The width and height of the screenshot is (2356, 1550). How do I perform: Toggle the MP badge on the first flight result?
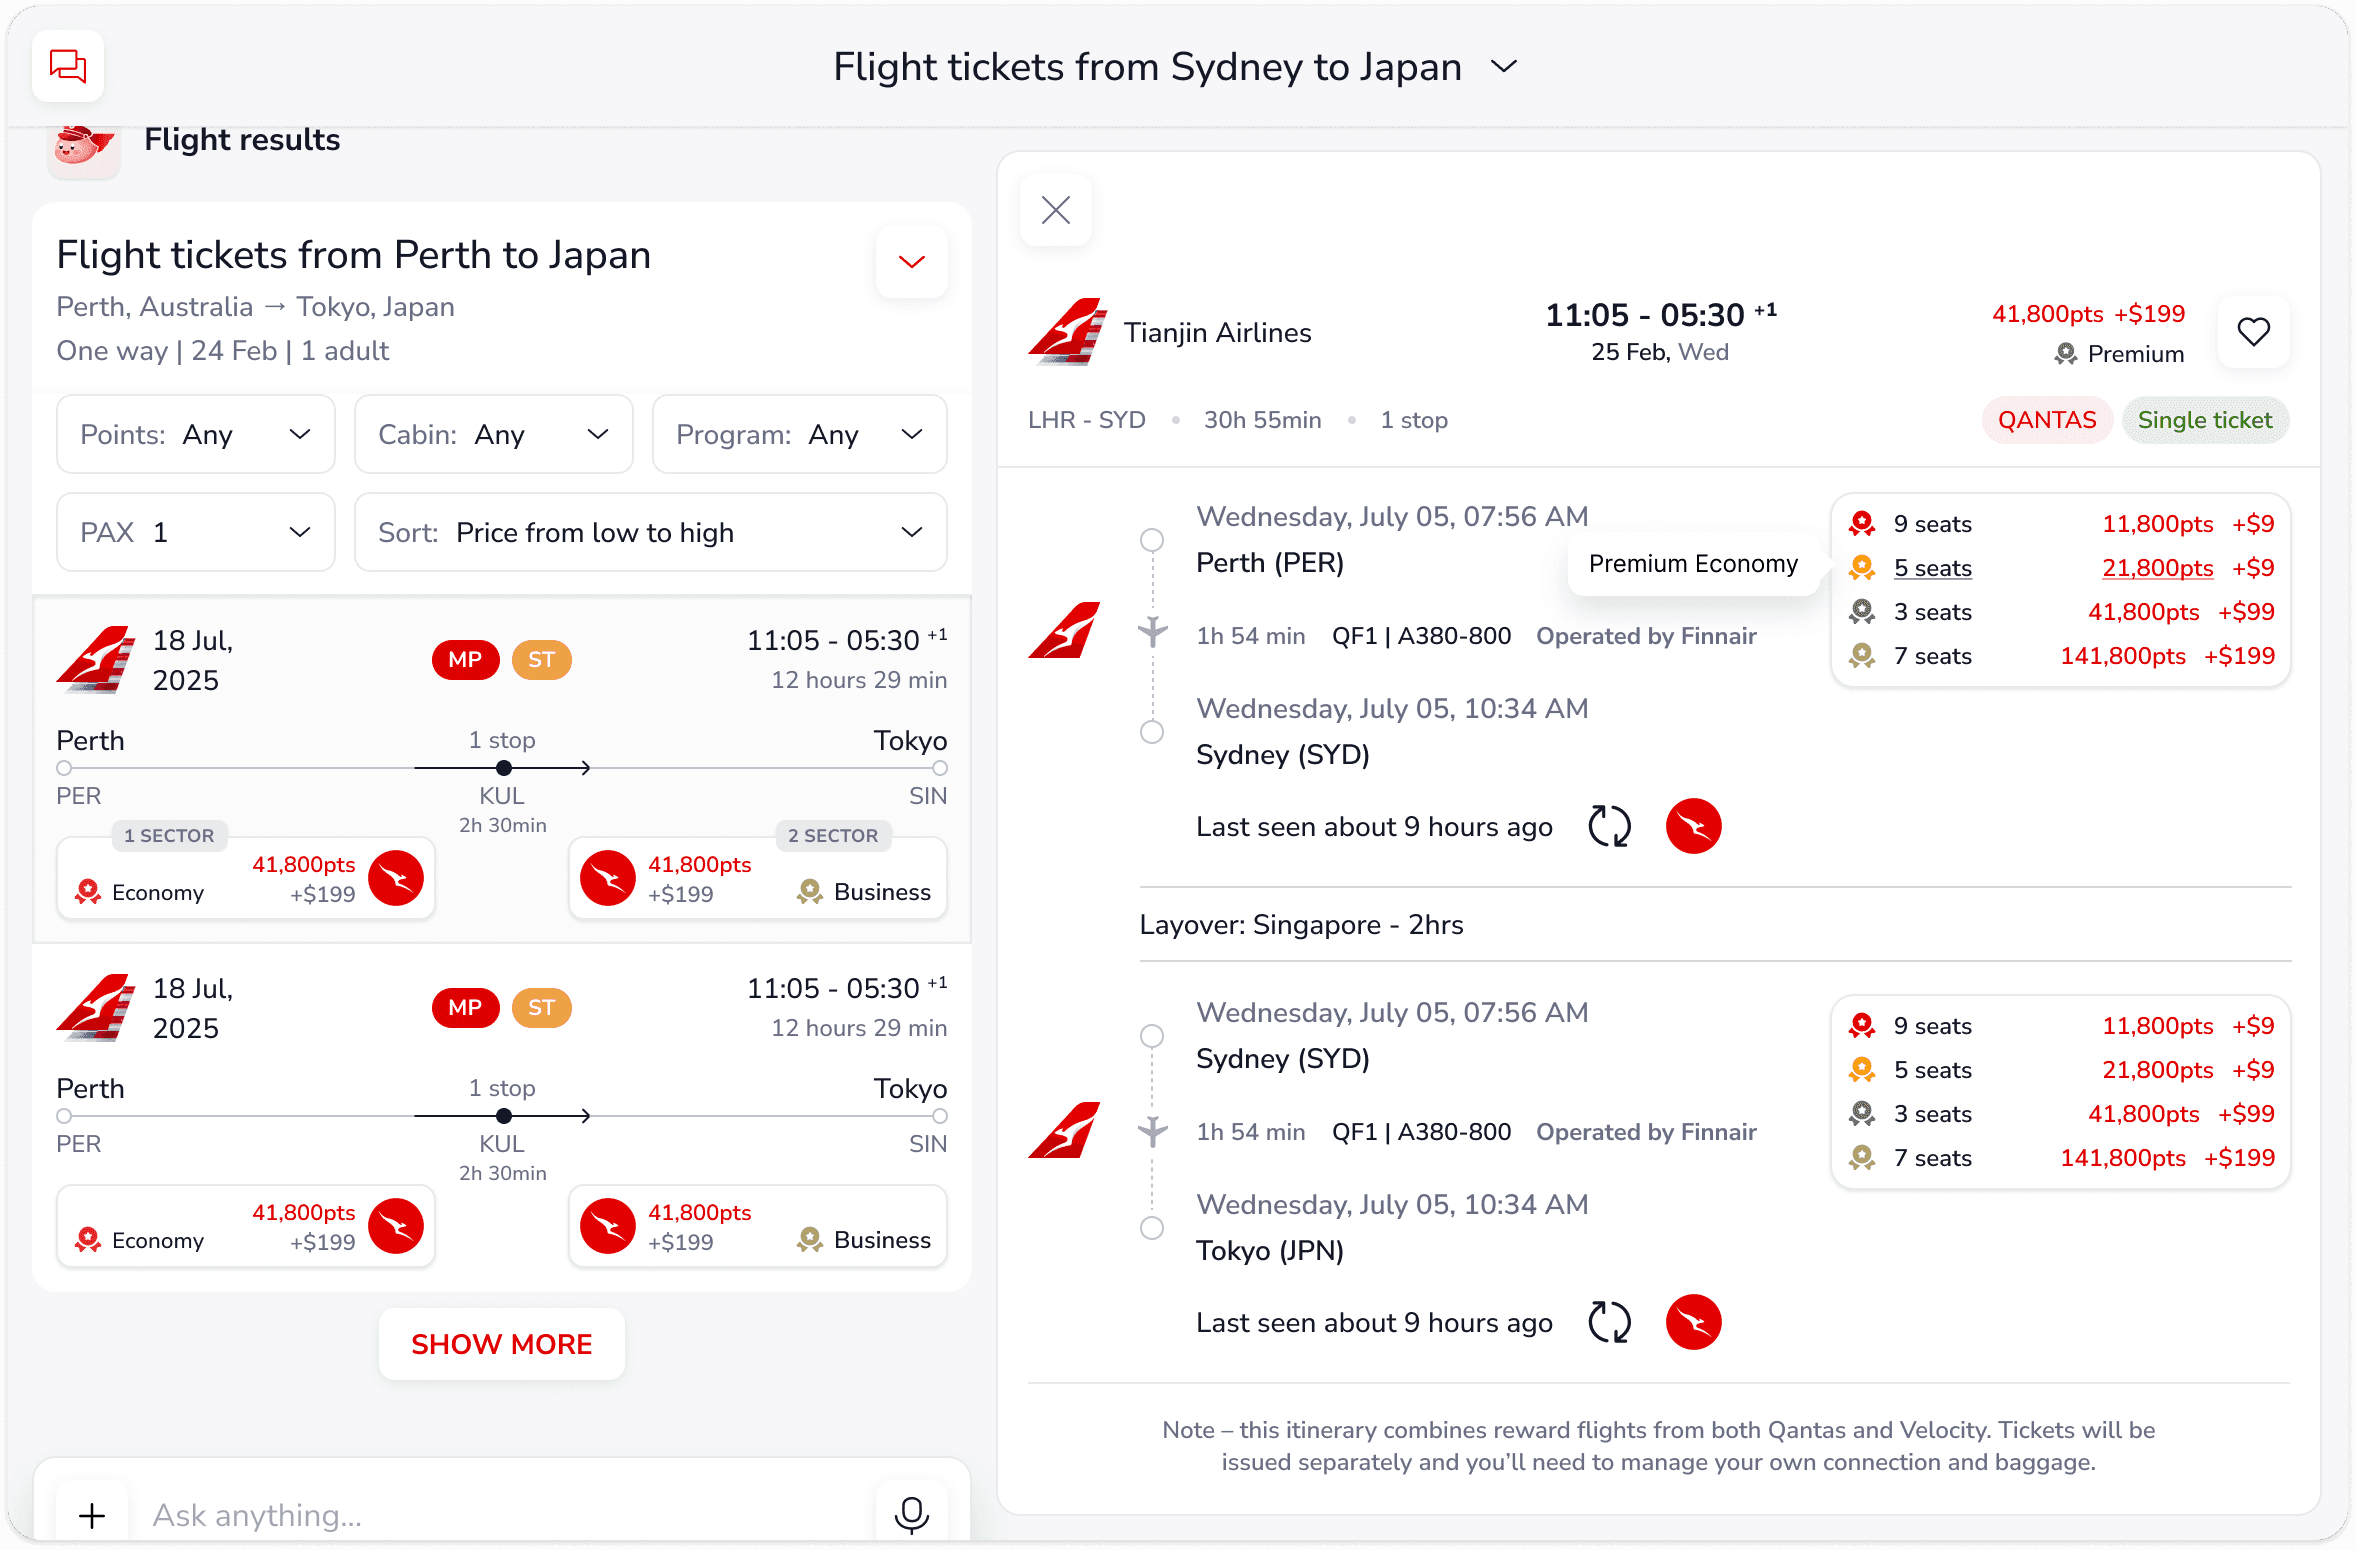[465, 660]
